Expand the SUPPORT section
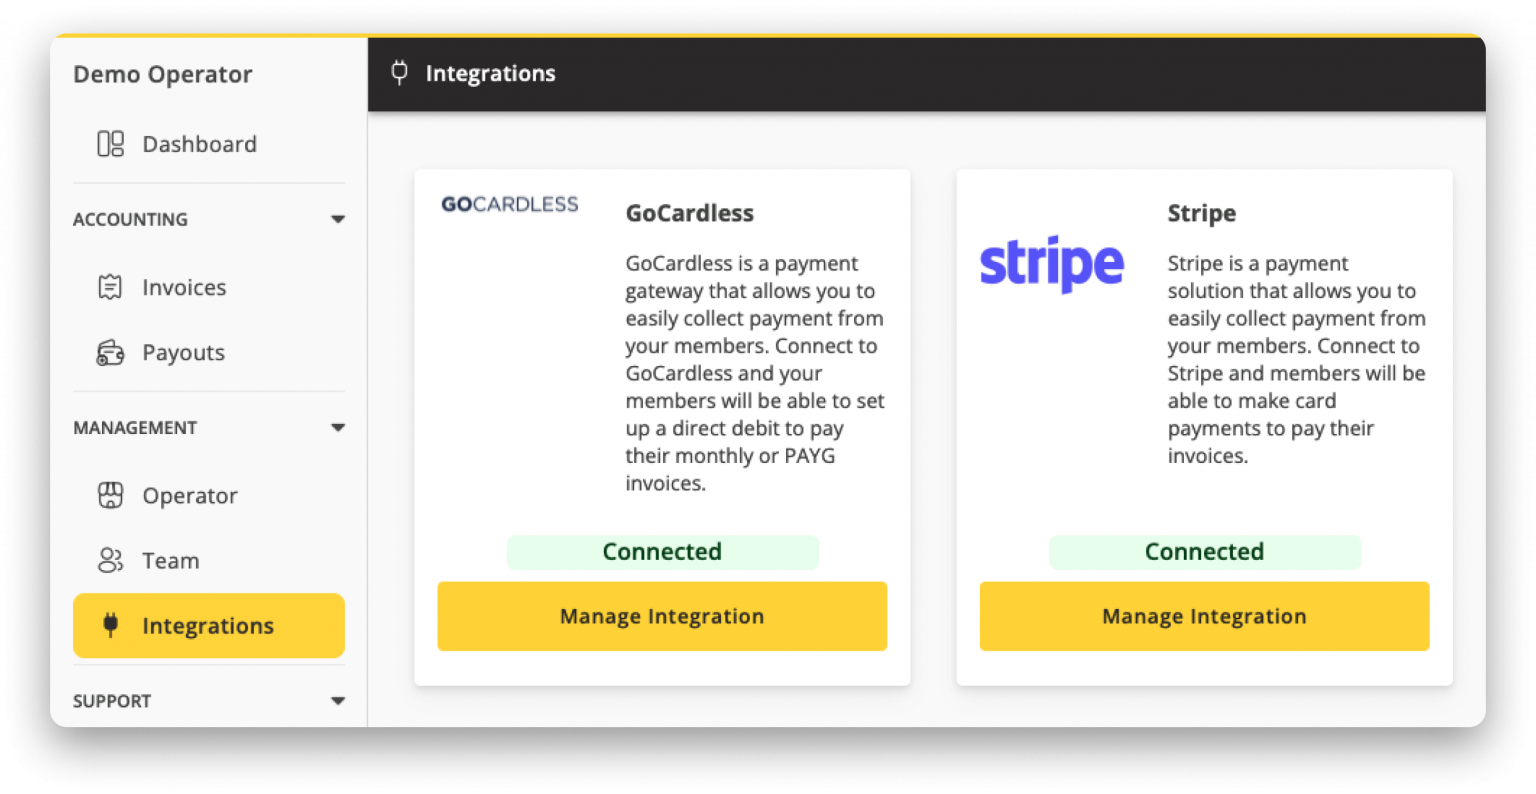Screen dimensions: 1536x794 pyautogui.click(x=338, y=701)
